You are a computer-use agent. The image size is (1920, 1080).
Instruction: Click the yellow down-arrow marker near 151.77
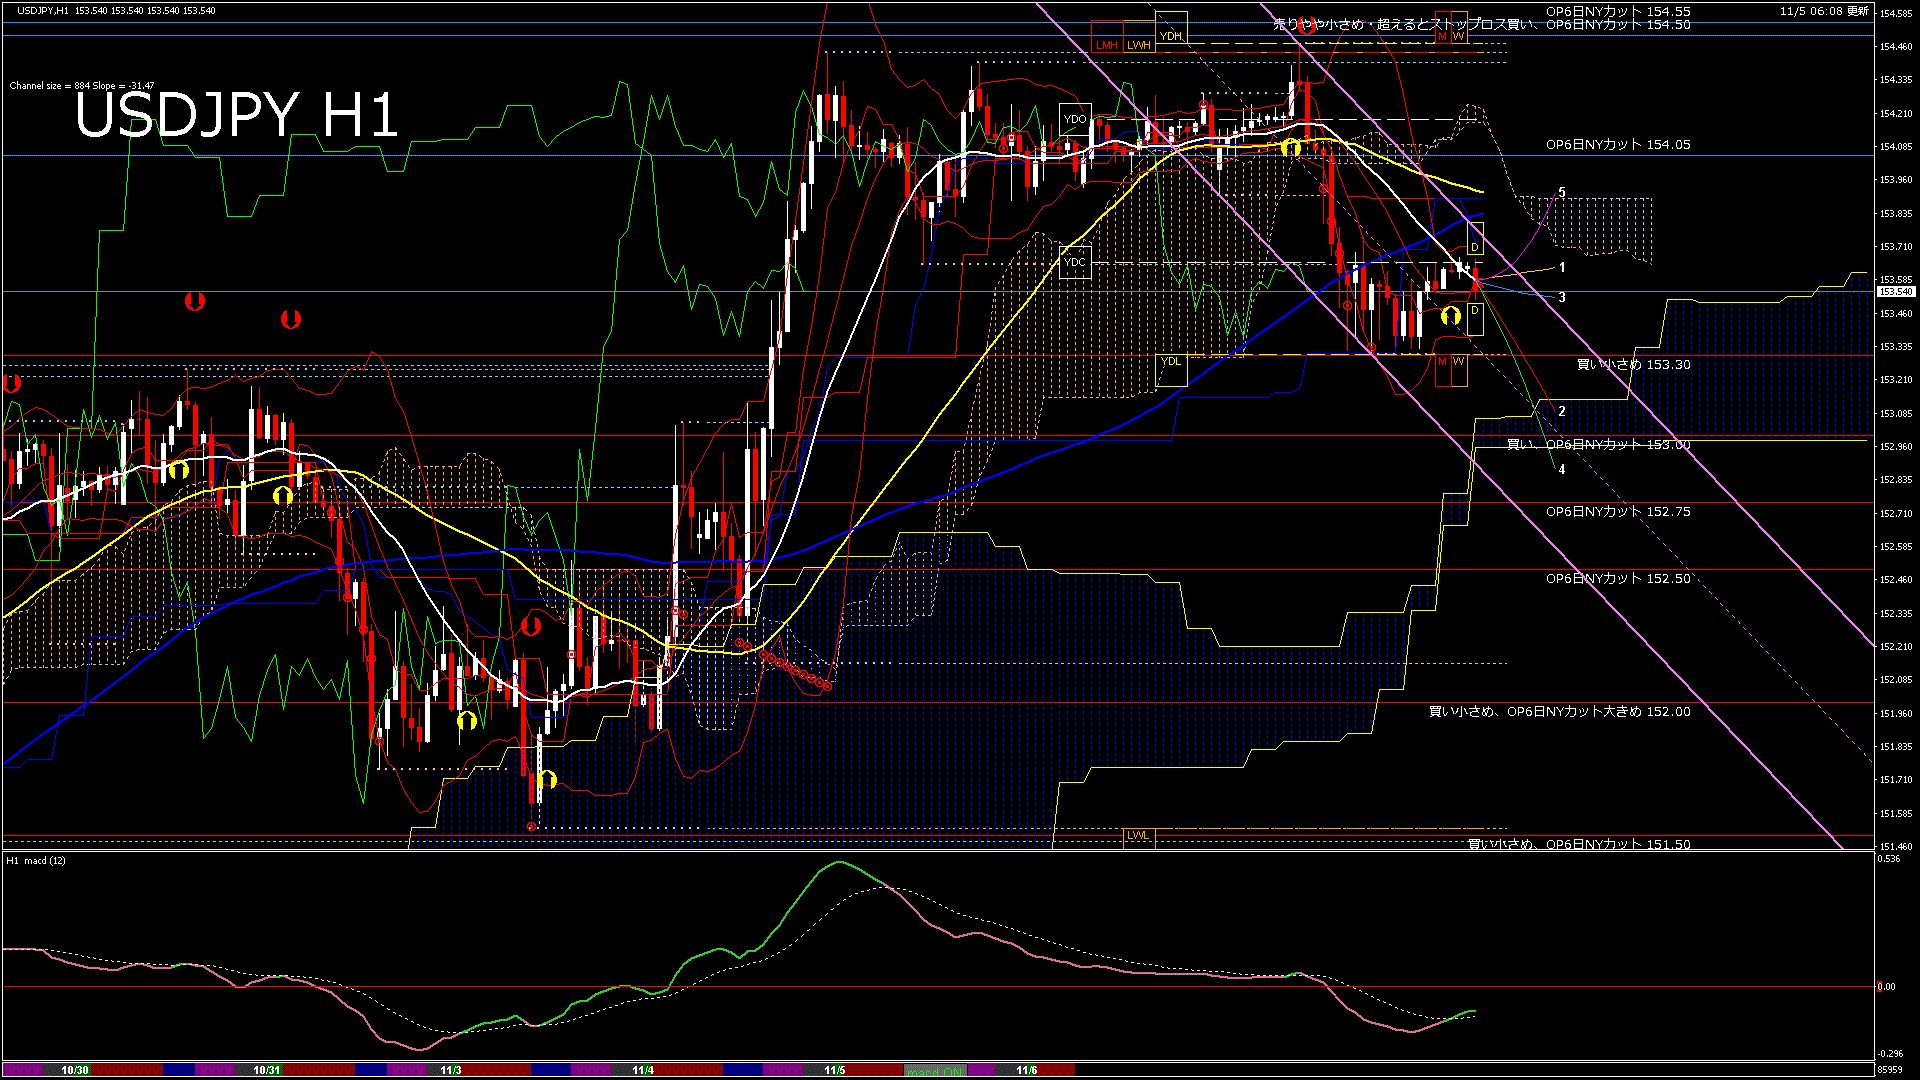click(x=545, y=779)
